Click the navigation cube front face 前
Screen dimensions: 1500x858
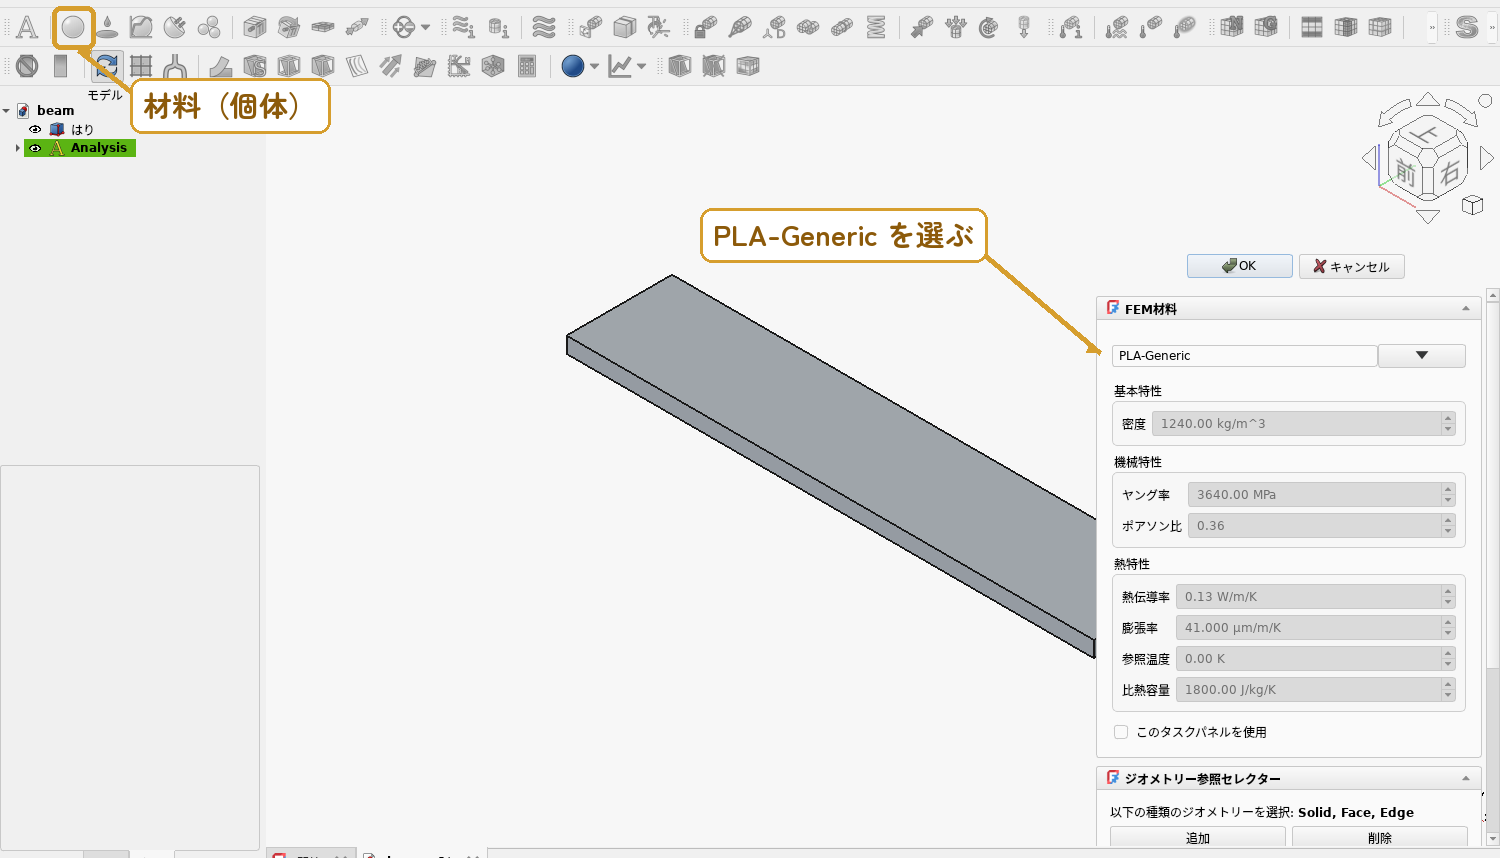1406,174
